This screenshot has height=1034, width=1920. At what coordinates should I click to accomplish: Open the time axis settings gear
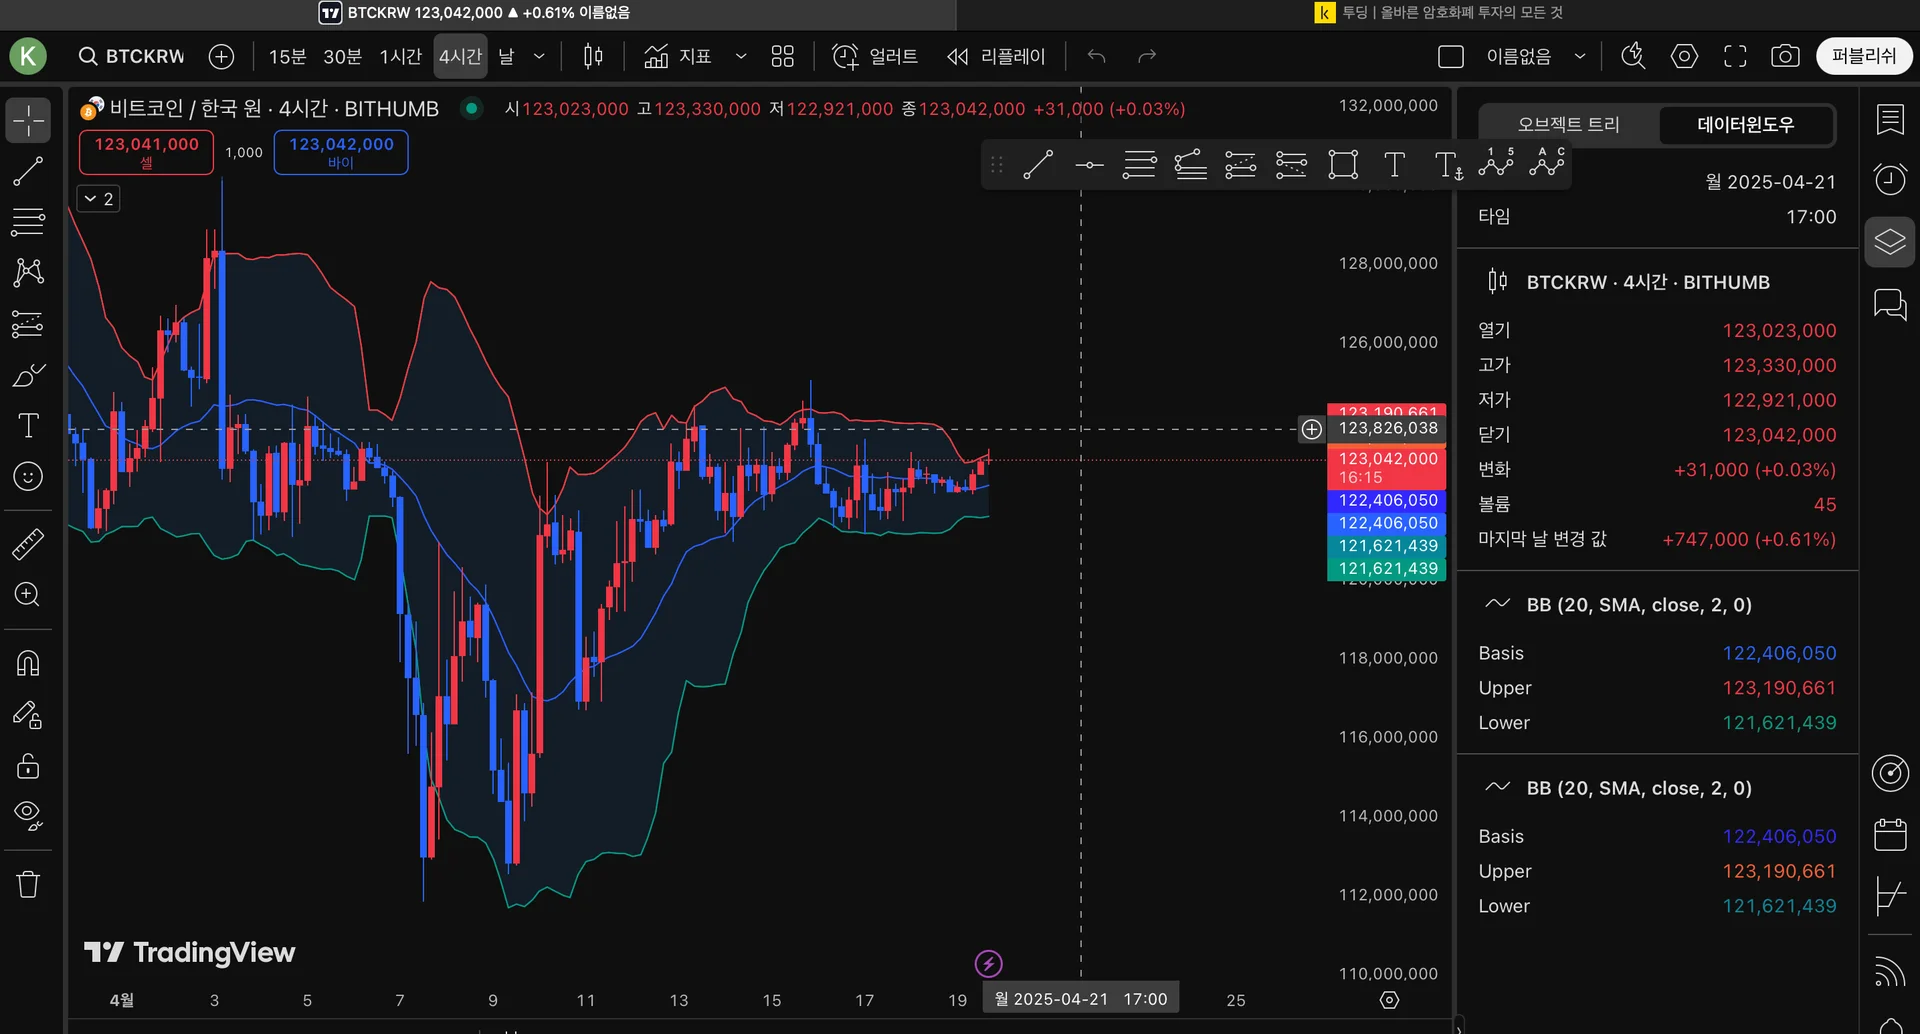pyautogui.click(x=1389, y=1000)
